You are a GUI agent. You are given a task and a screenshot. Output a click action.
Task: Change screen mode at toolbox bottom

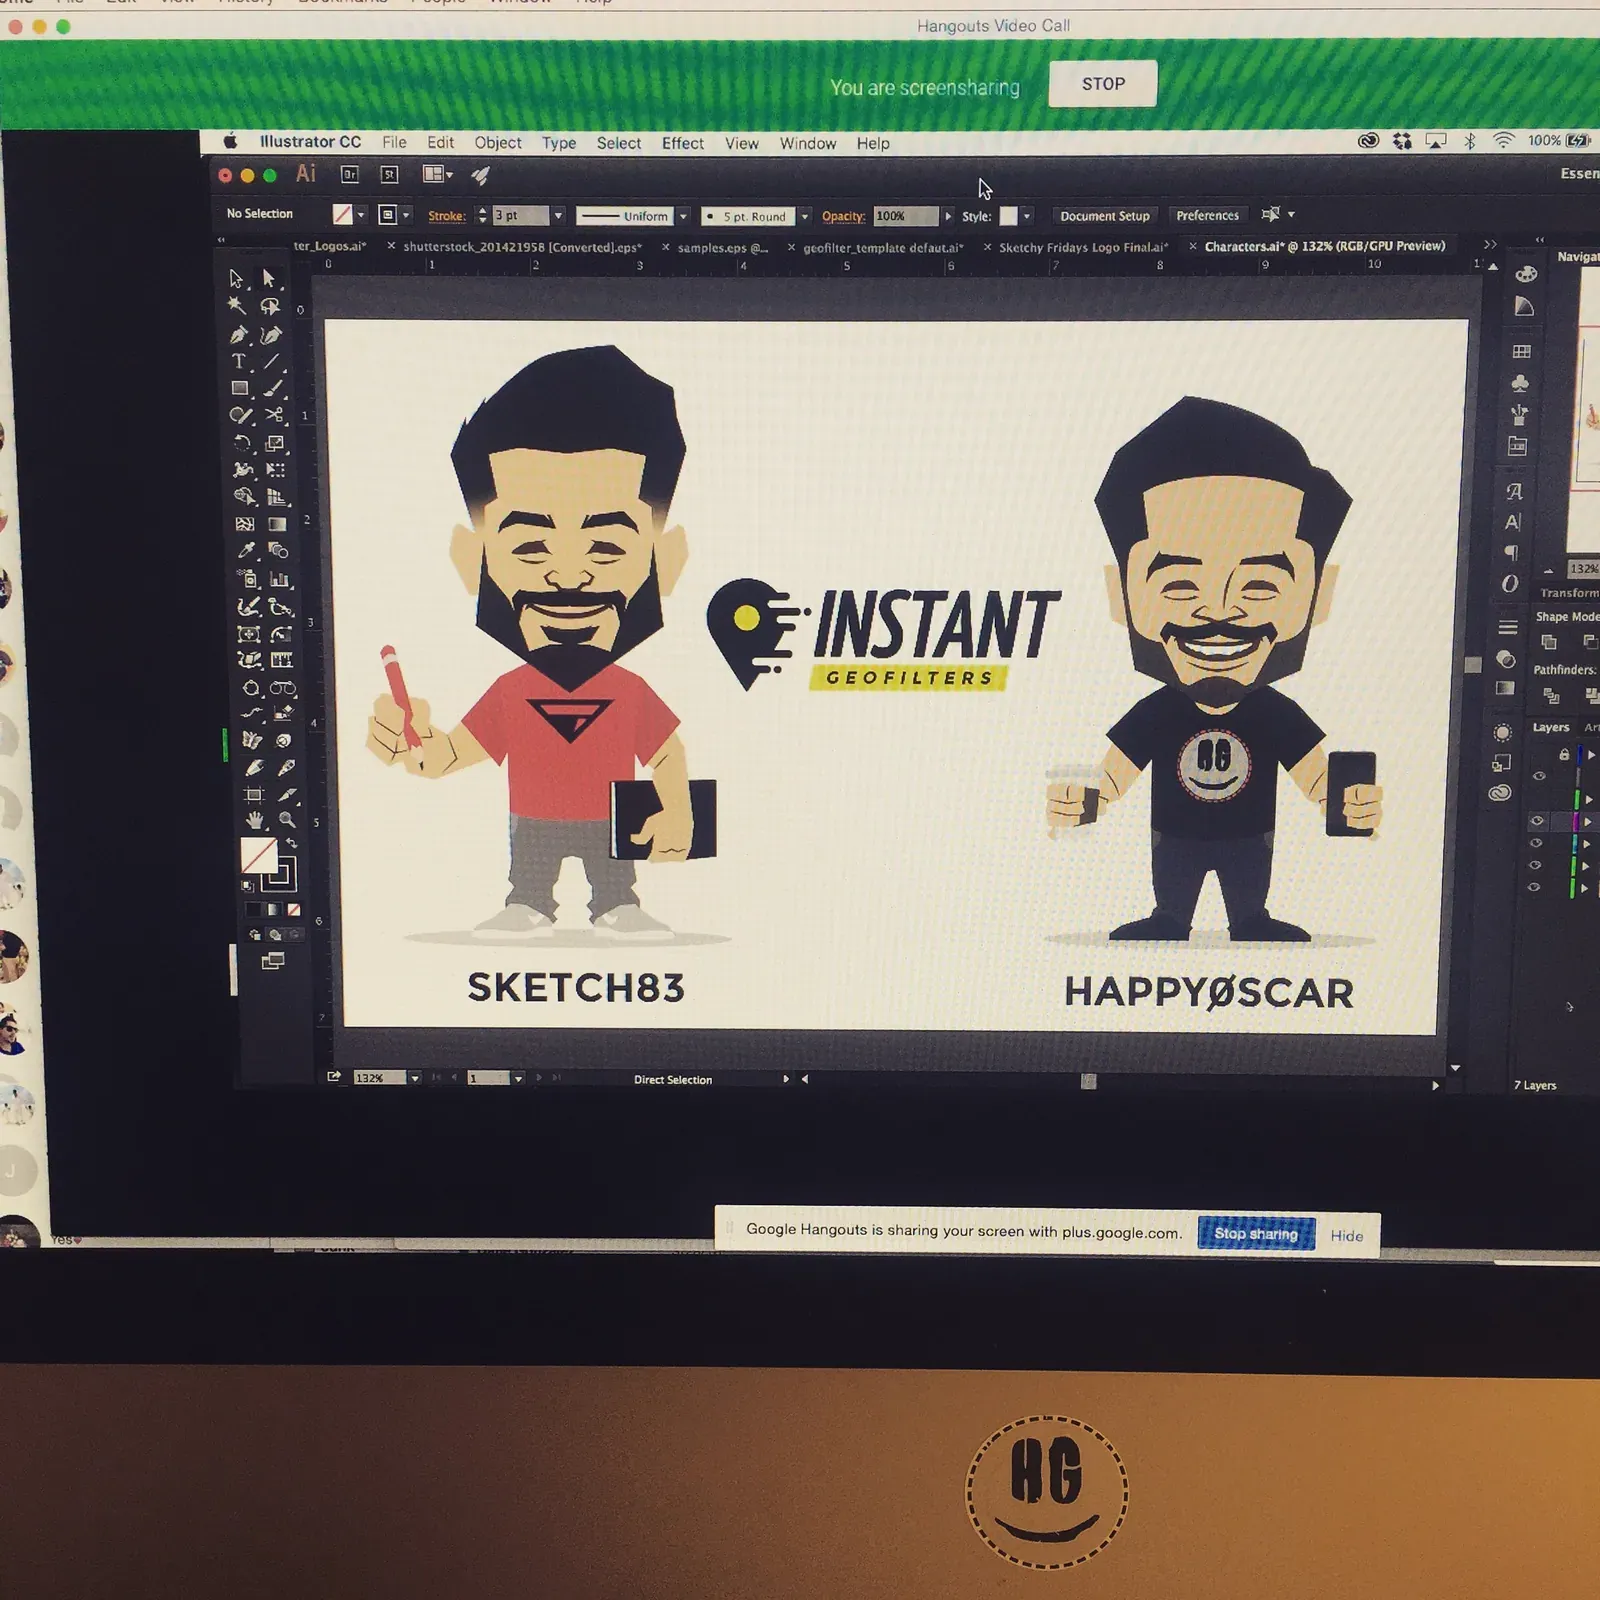272,961
